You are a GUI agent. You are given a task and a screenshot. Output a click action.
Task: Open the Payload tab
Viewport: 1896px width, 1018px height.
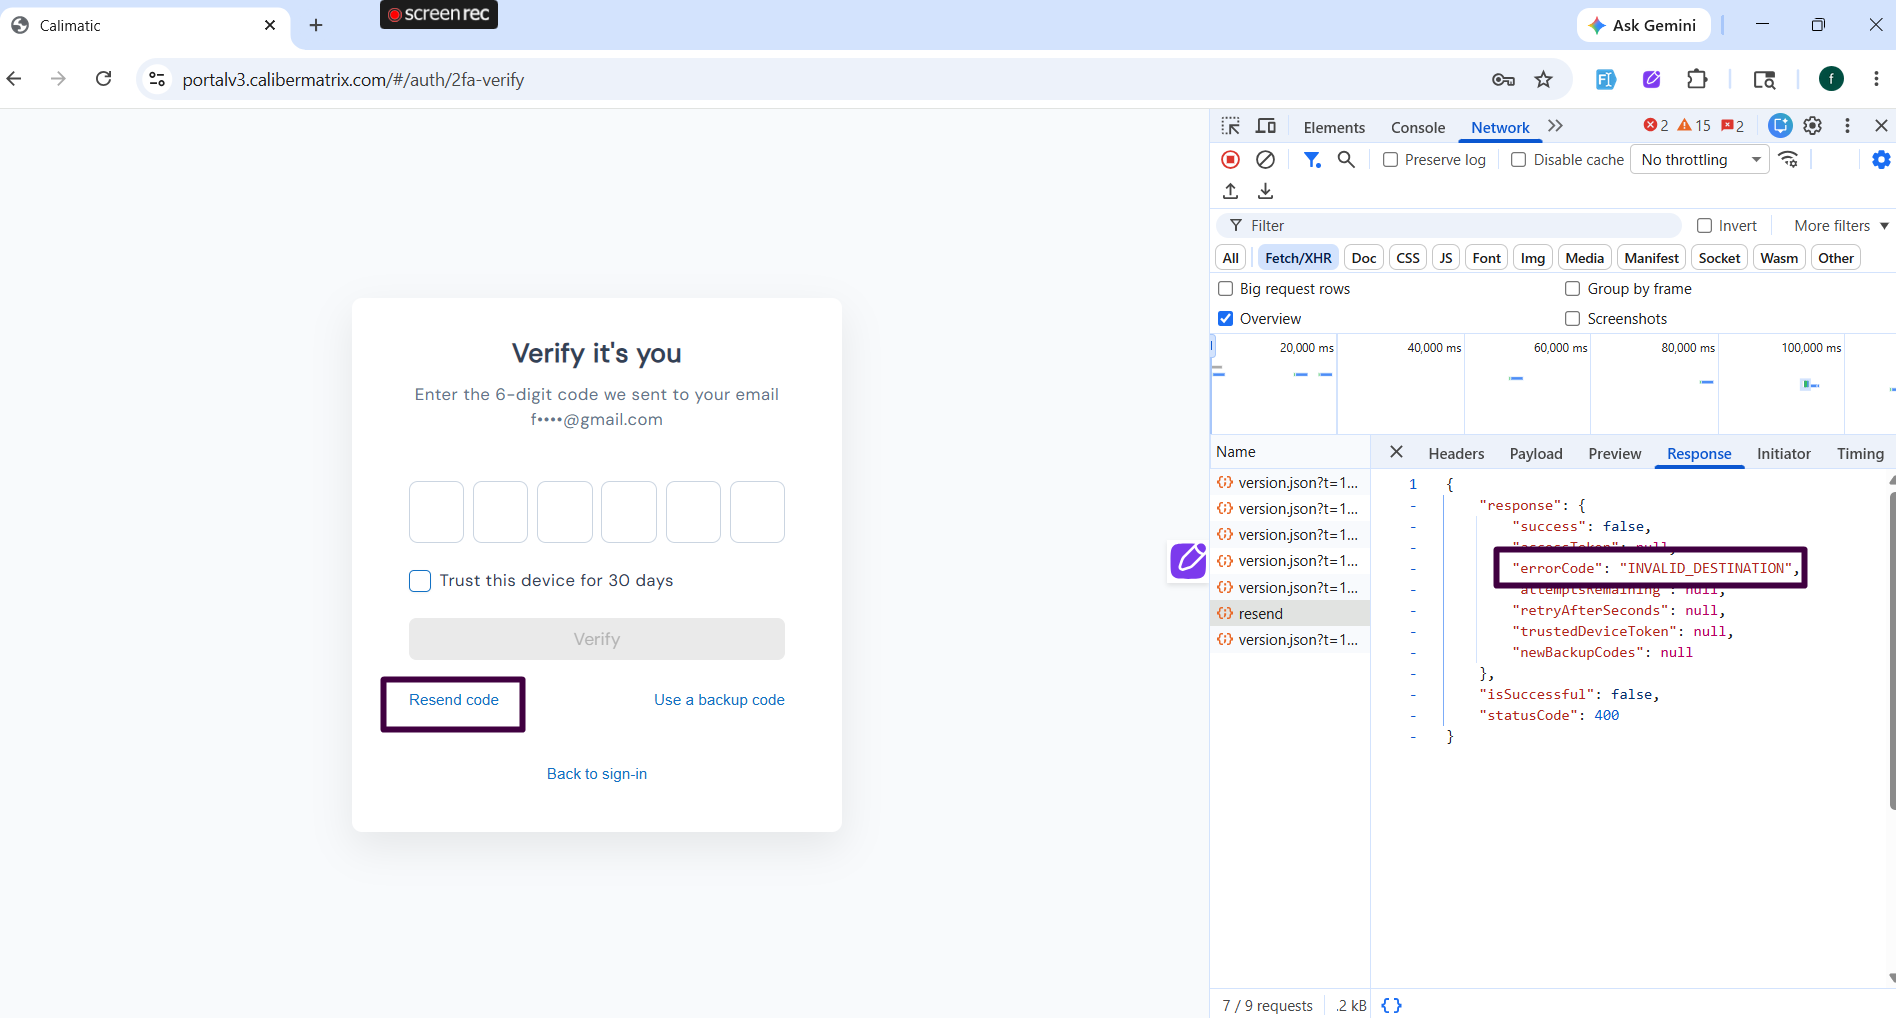click(1536, 453)
